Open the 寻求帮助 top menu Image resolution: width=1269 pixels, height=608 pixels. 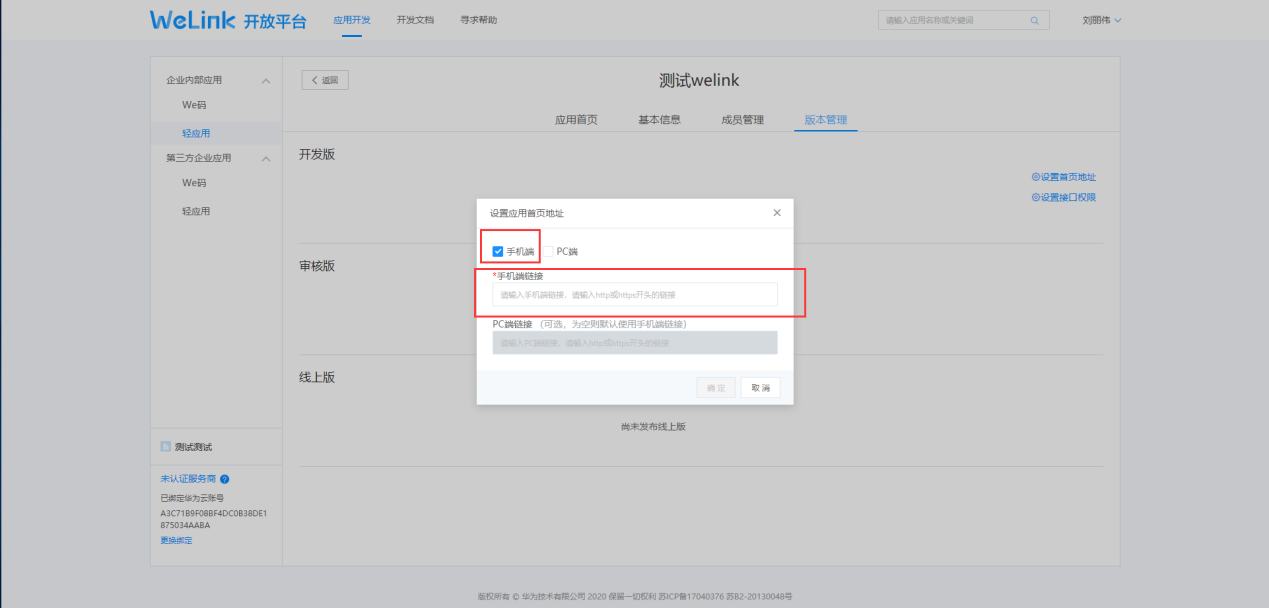tap(478, 20)
